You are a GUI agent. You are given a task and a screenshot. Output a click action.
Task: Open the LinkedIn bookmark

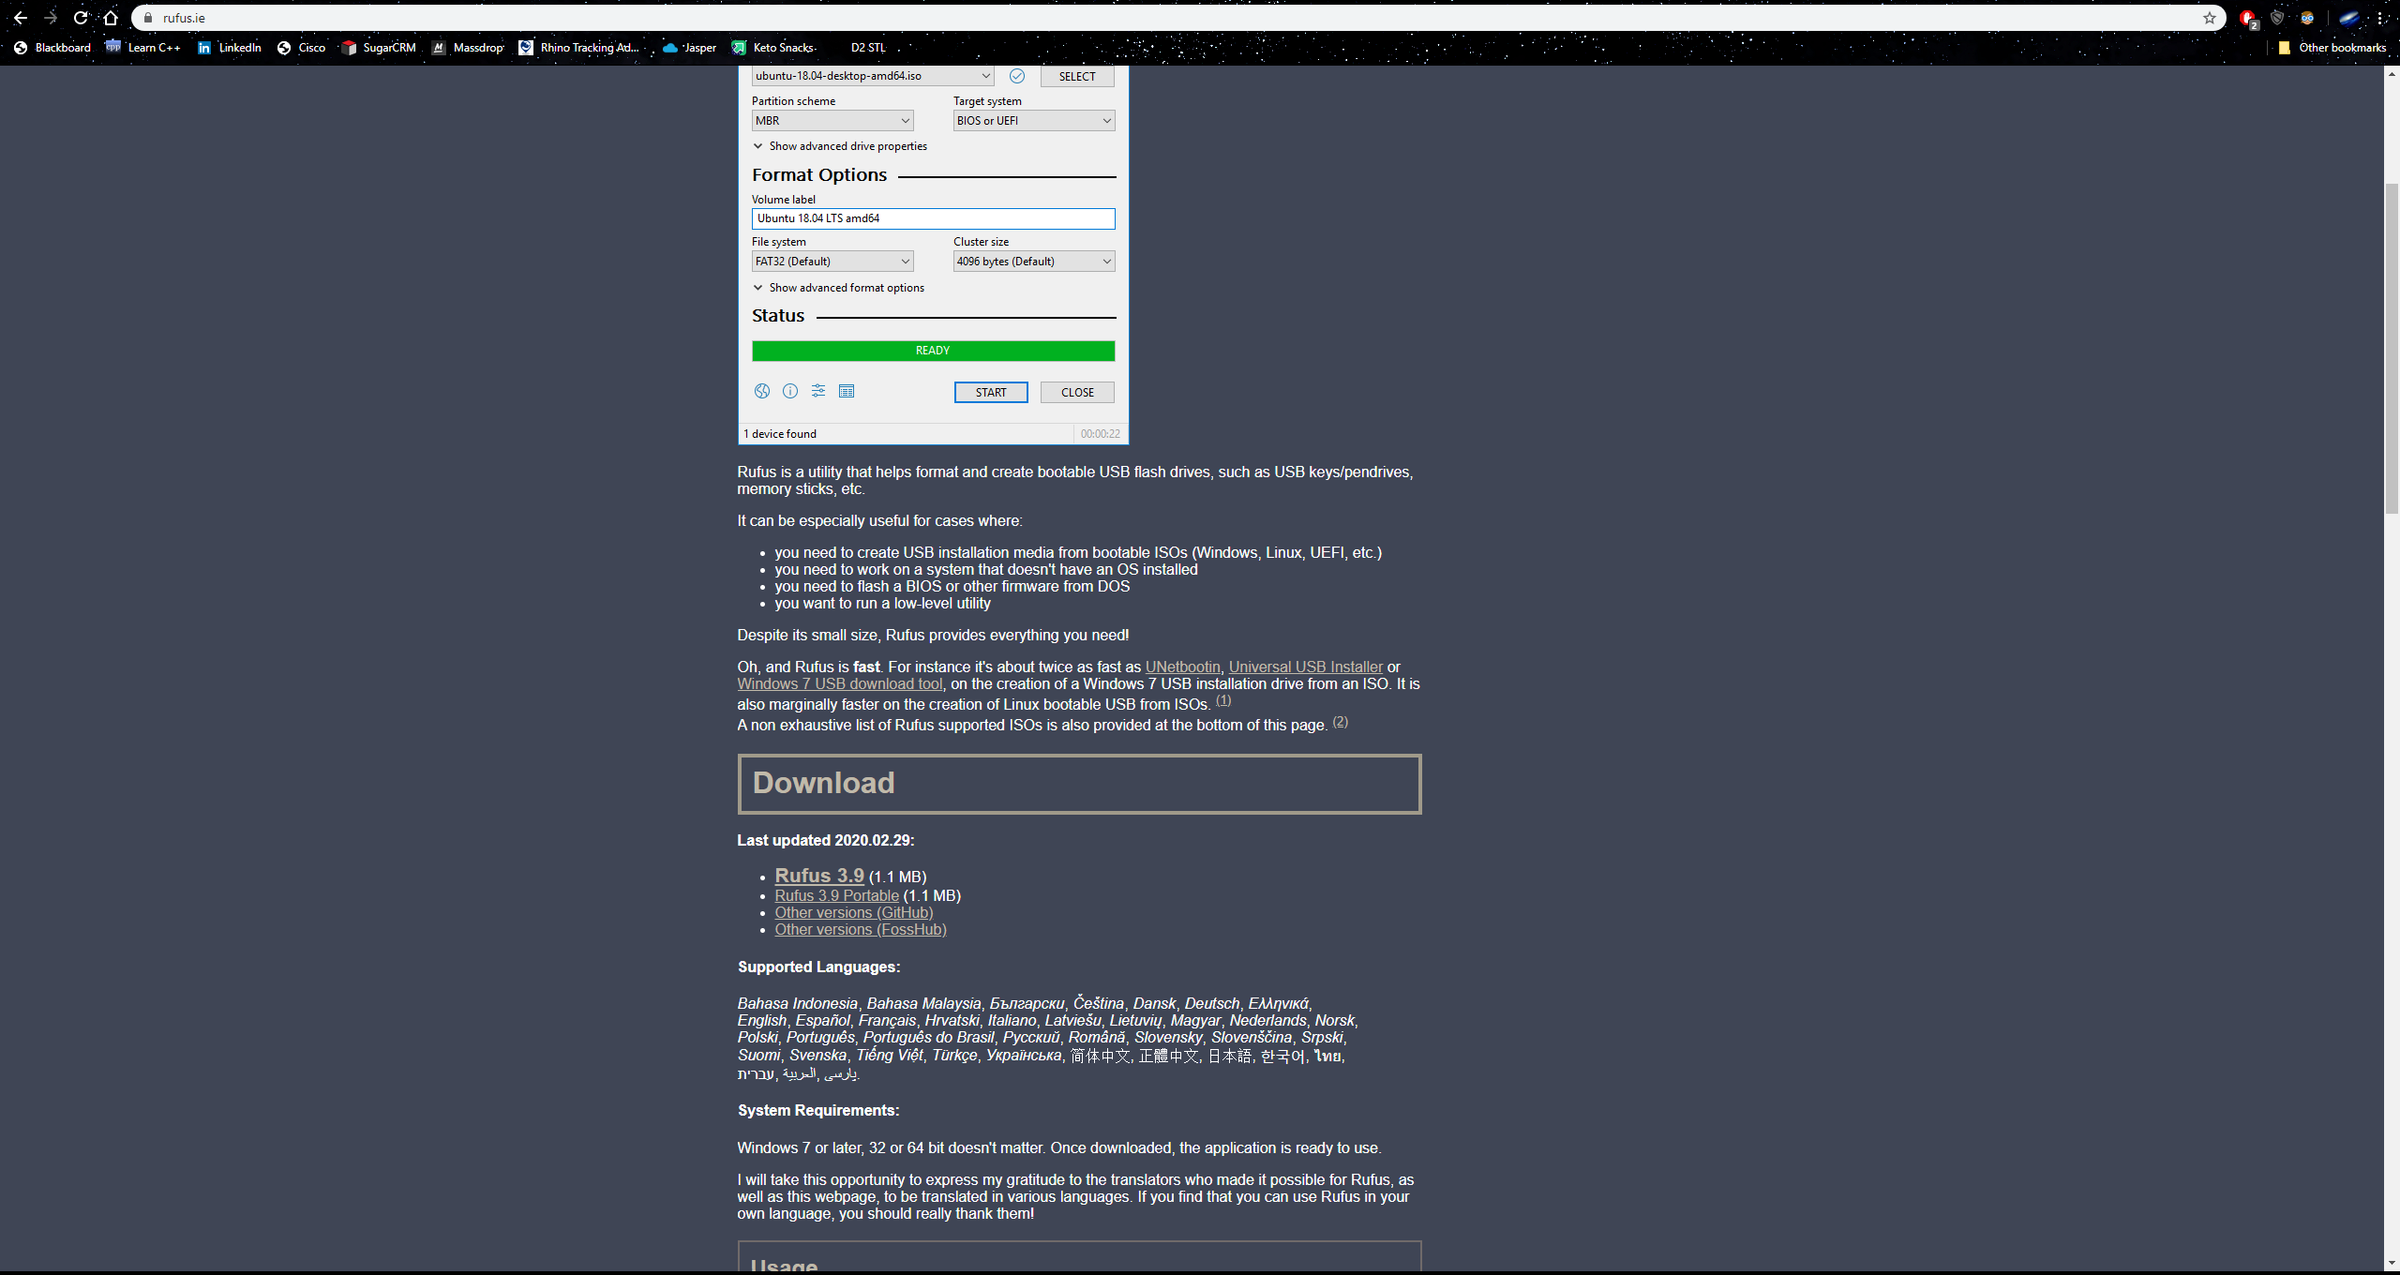click(229, 47)
